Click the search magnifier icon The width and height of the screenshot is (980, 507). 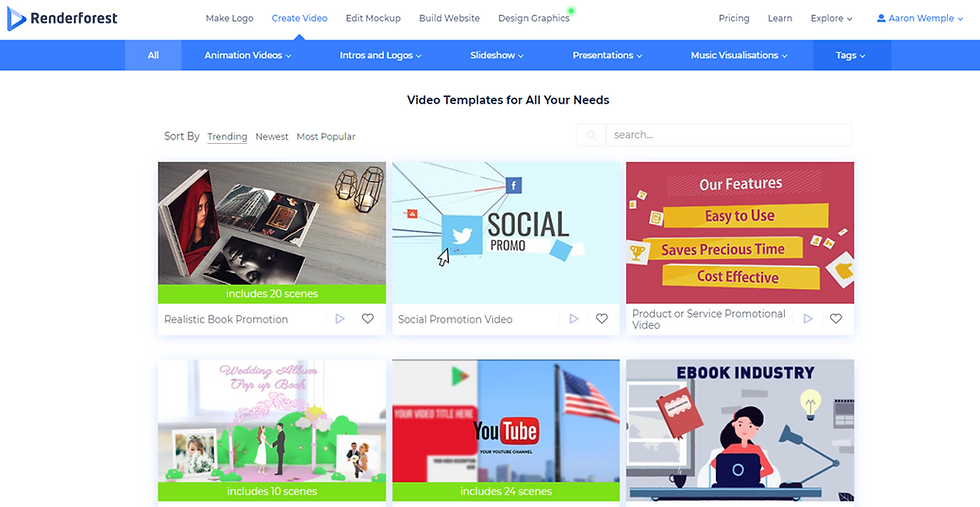point(591,135)
